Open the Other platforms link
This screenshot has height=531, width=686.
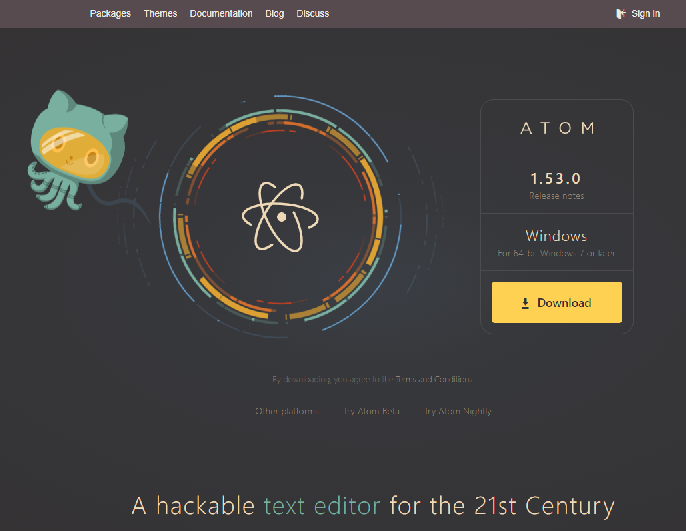click(x=287, y=411)
